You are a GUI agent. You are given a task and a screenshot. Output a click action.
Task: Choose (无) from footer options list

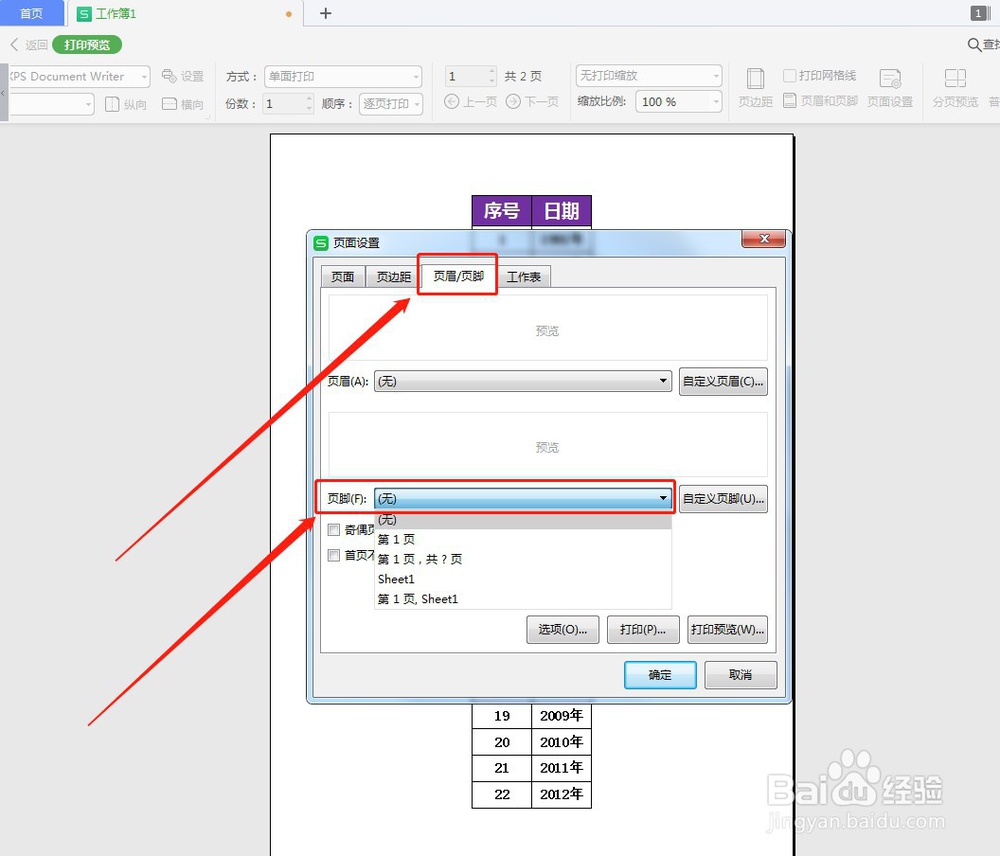(522, 520)
